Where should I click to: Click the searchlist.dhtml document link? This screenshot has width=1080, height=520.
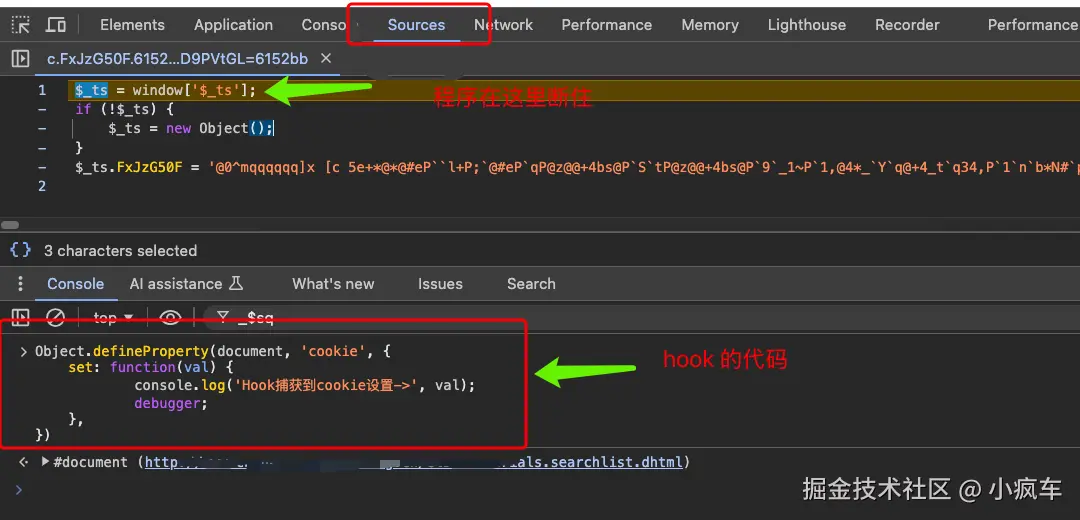416,461
